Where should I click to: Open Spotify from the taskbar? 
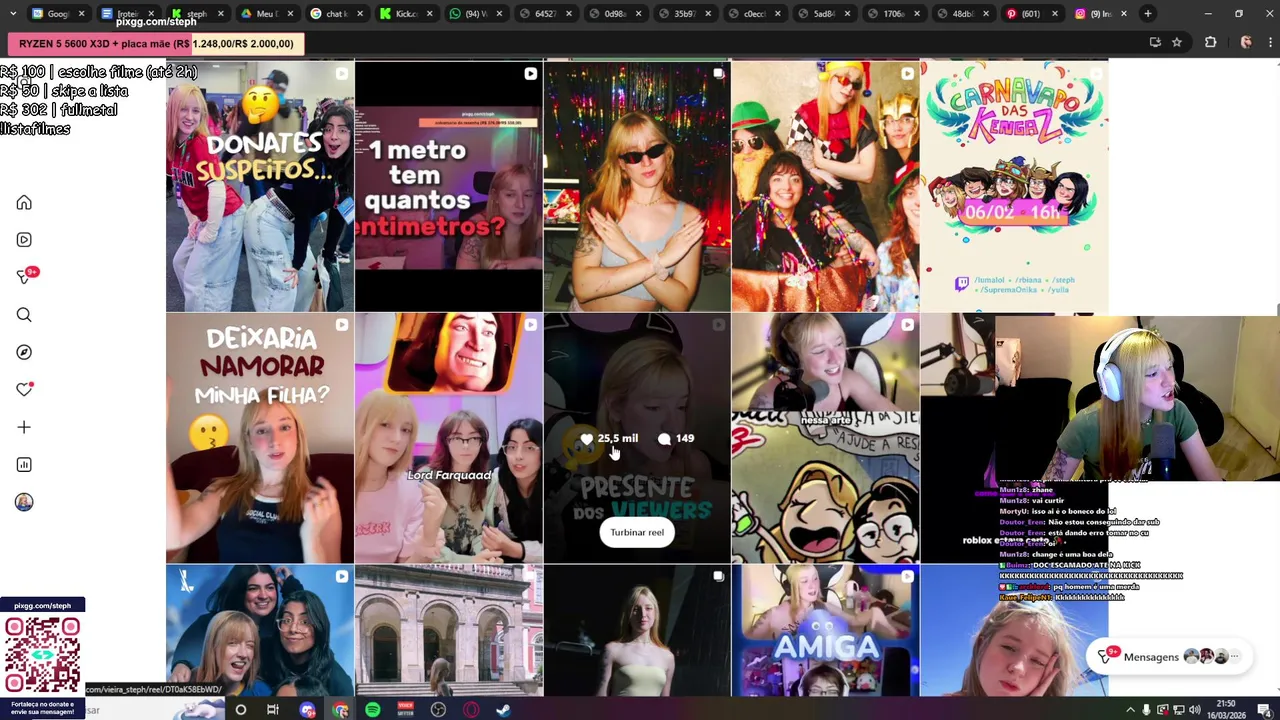coord(372,710)
